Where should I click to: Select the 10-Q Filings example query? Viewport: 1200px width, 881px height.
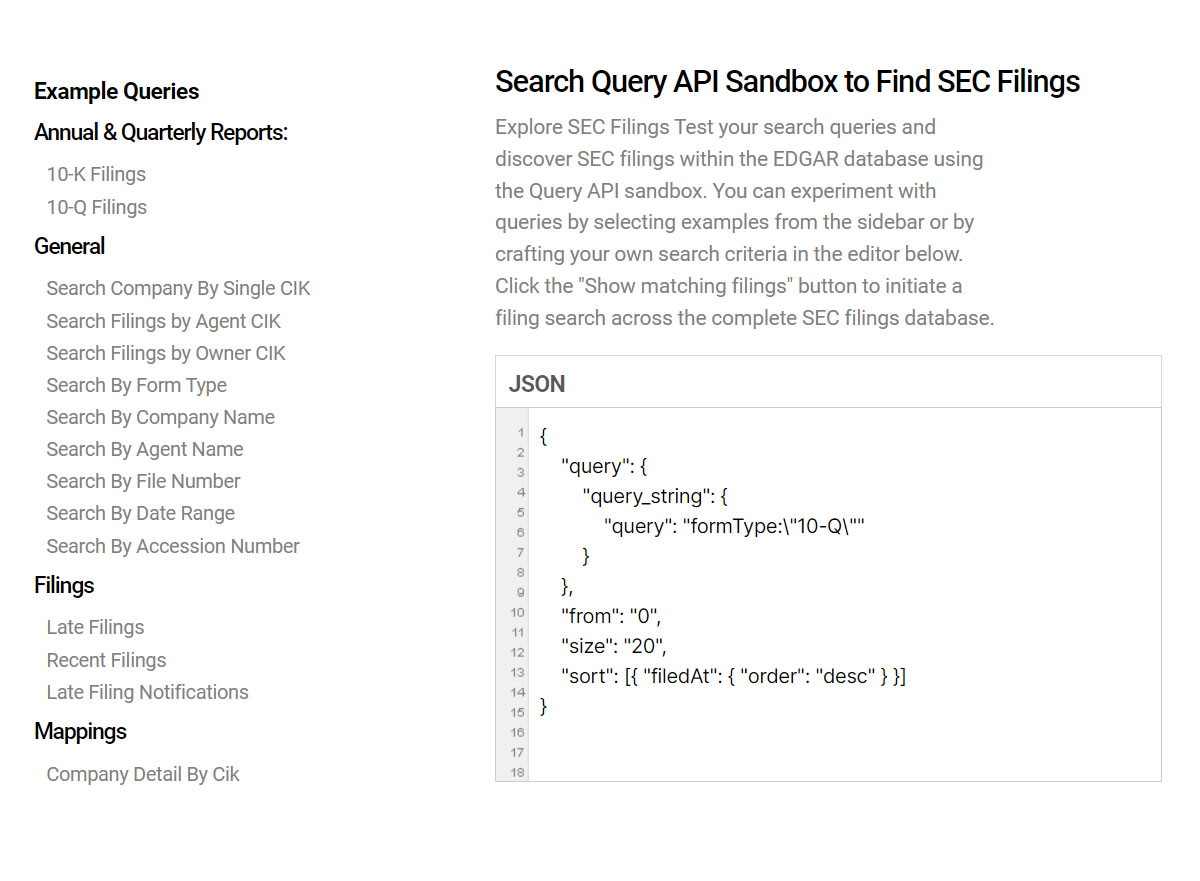[96, 207]
